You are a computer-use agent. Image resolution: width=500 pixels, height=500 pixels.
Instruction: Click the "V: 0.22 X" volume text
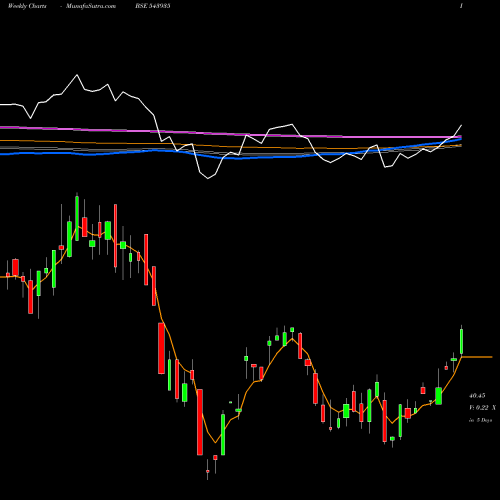(482, 408)
